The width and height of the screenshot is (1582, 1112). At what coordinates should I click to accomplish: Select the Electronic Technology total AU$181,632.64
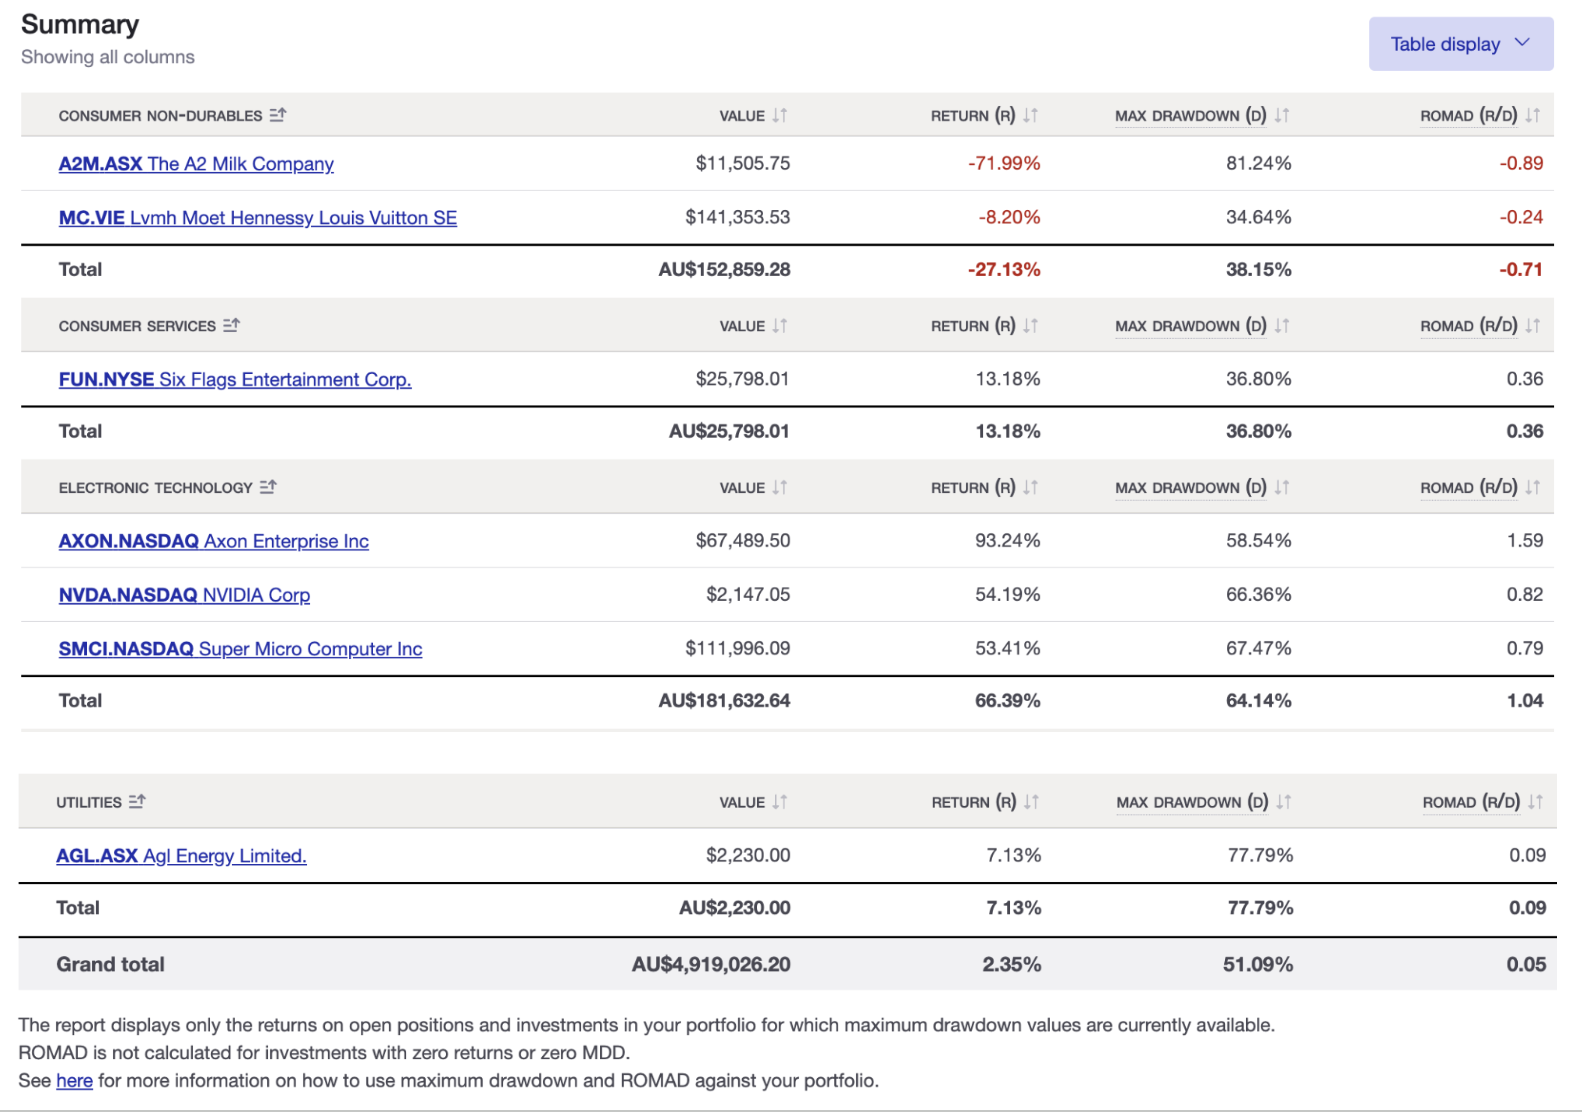pyautogui.click(x=724, y=701)
